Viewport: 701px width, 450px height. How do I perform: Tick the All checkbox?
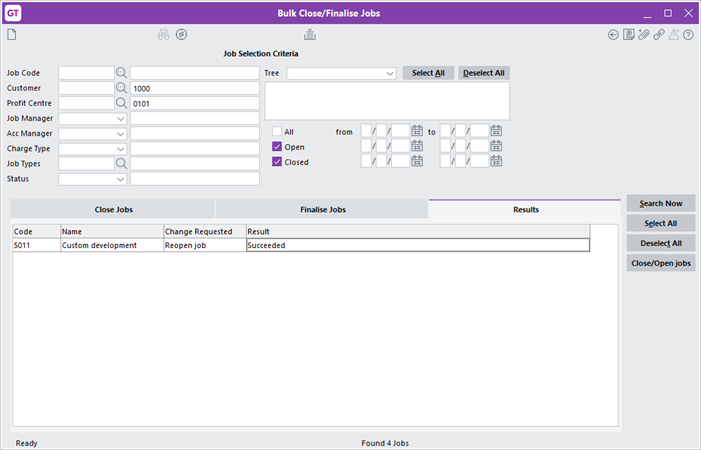tap(278, 131)
